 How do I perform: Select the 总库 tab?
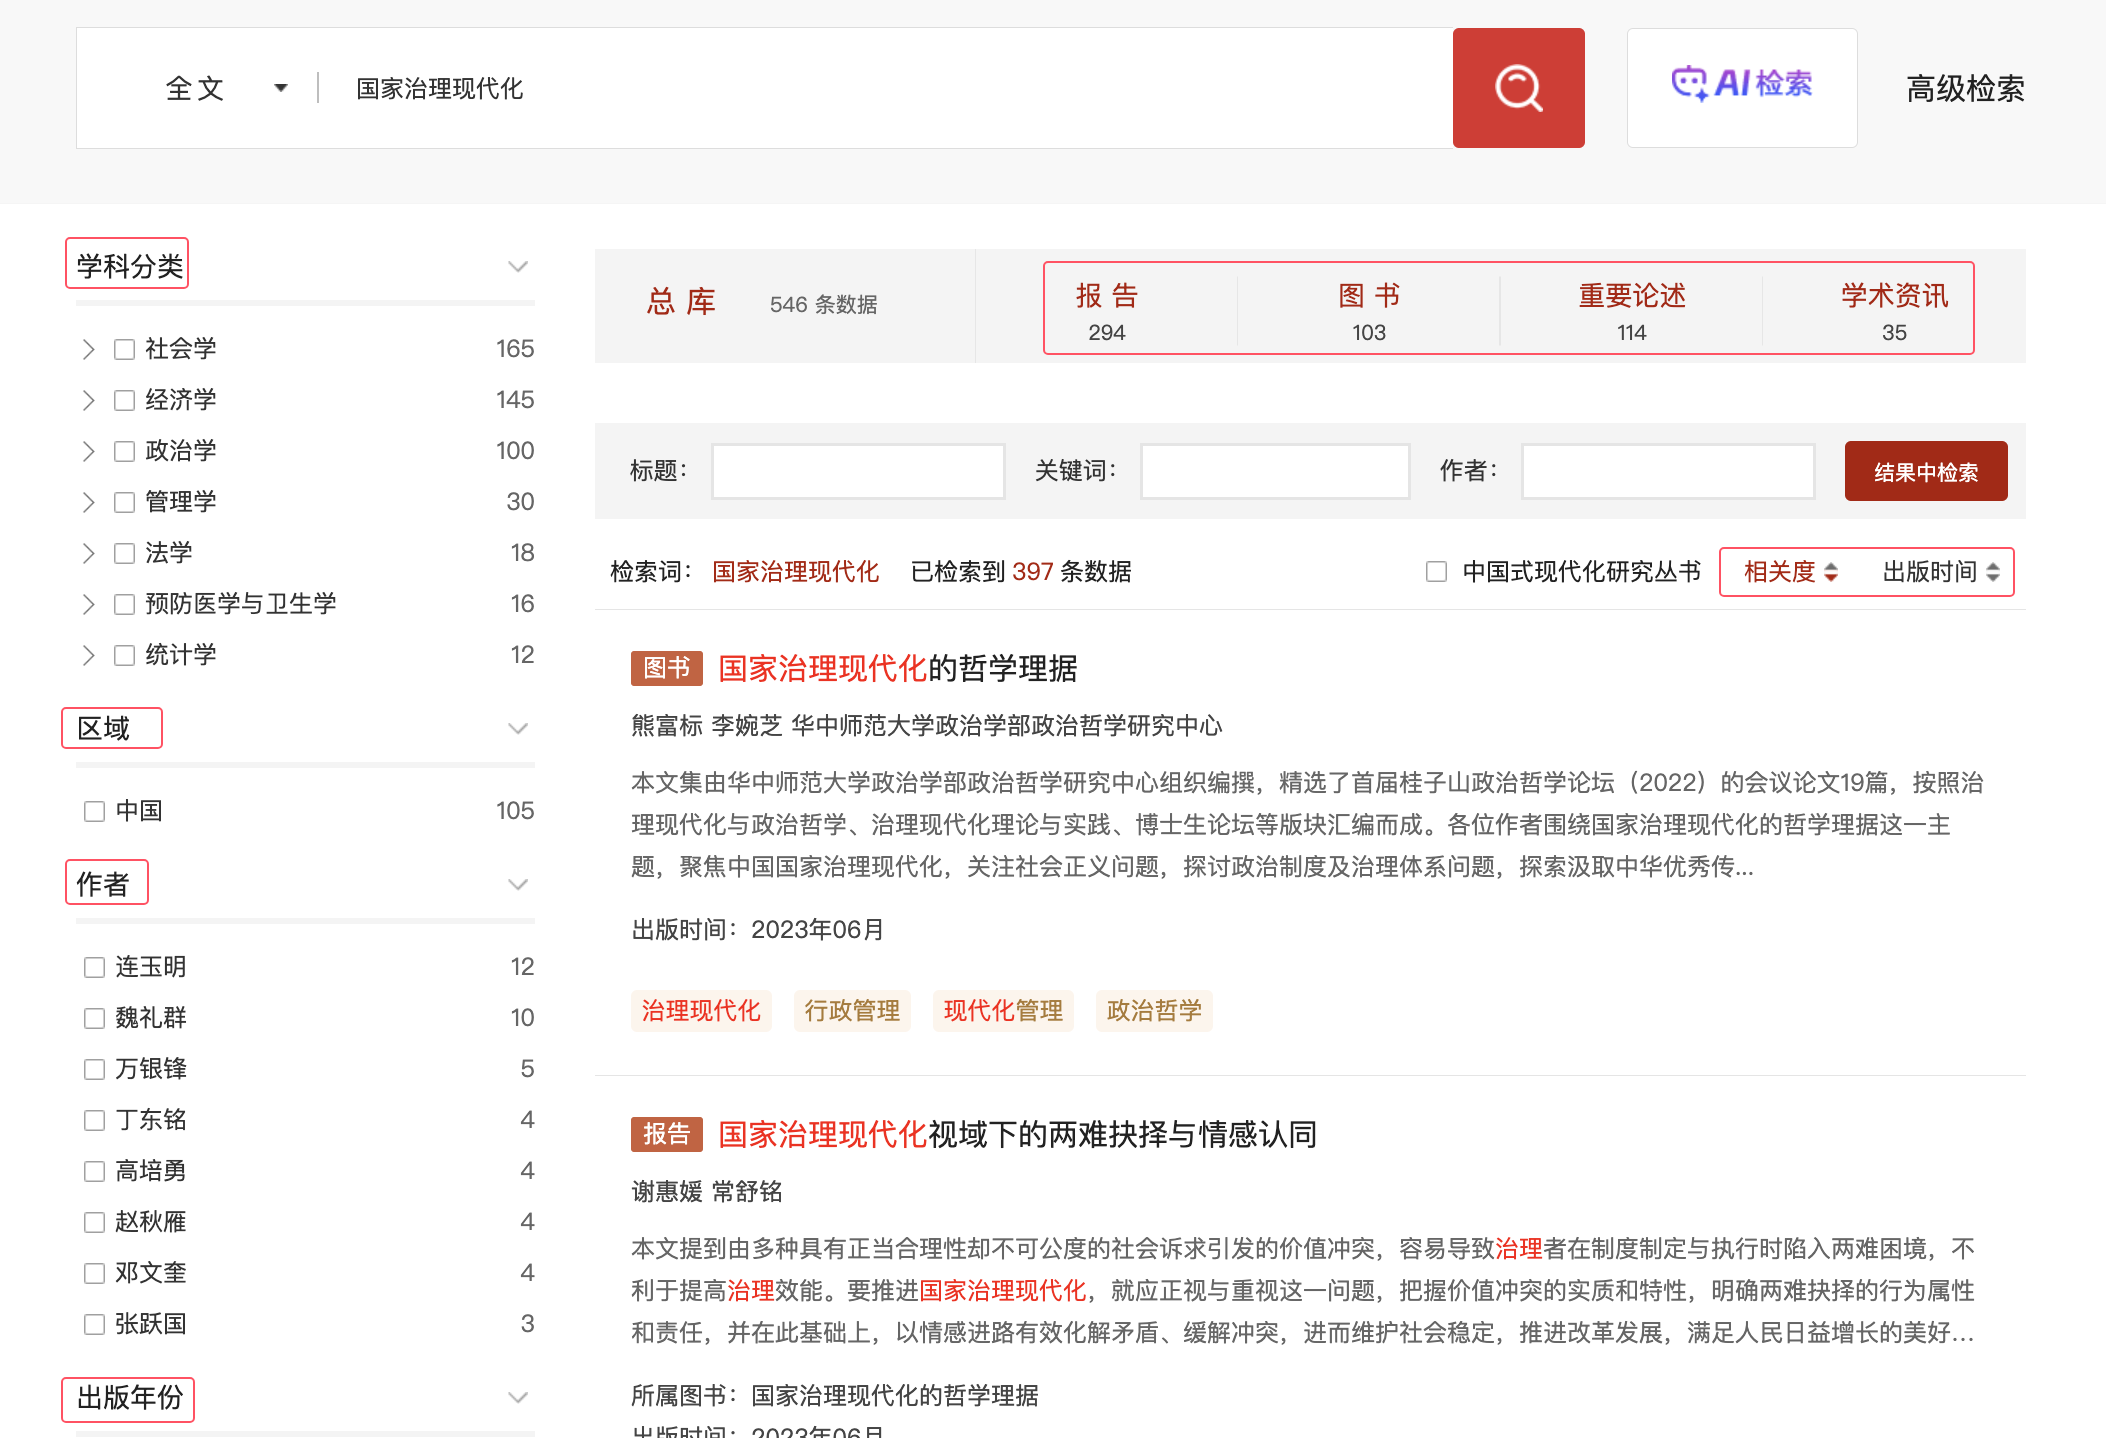pos(681,302)
